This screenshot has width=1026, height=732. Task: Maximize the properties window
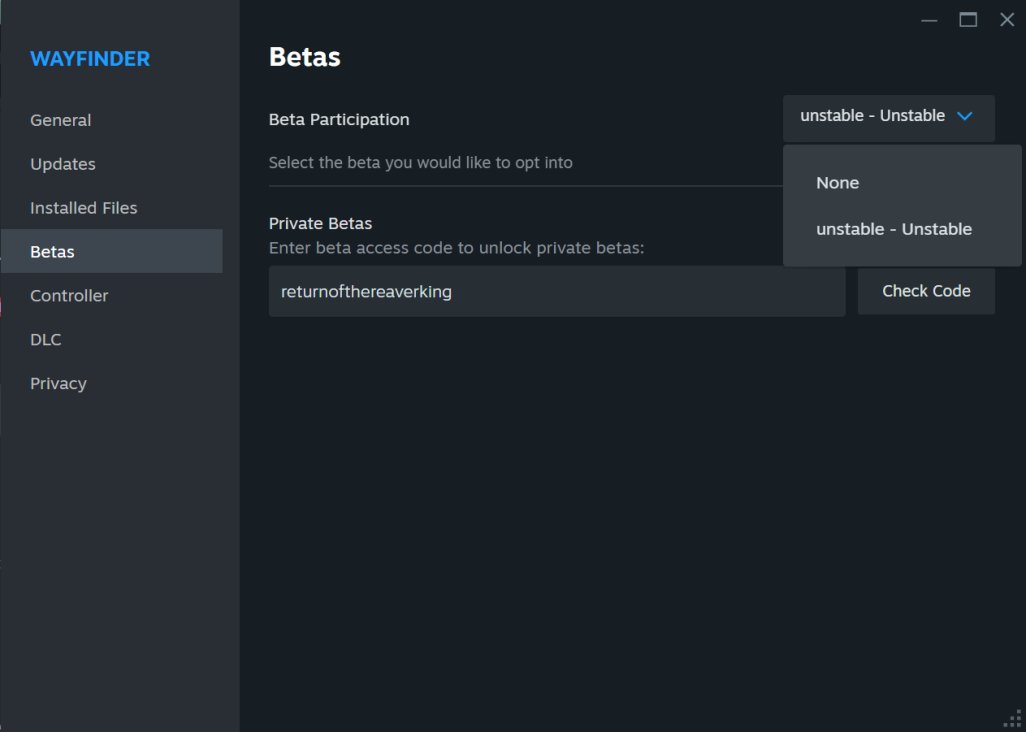click(968, 20)
